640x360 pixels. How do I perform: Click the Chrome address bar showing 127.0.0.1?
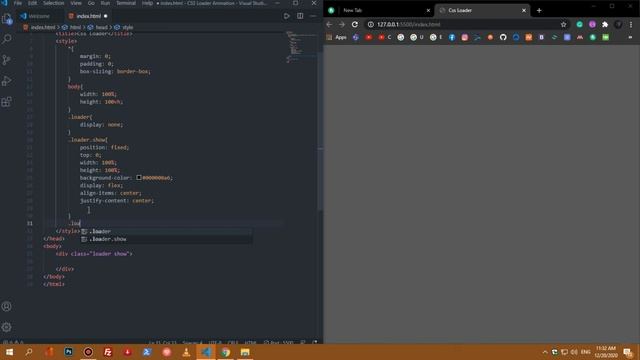pyautogui.click(x=467, y=24)
